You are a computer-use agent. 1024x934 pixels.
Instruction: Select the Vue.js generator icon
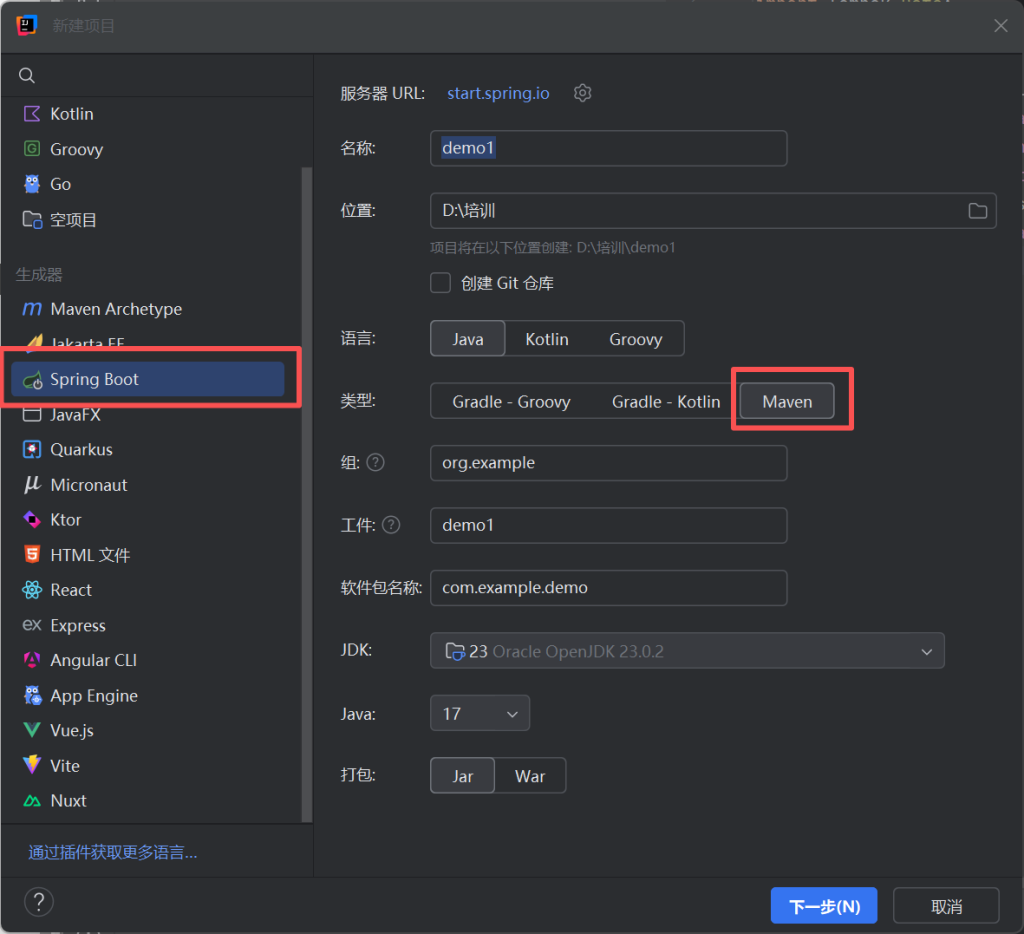[x=32, y=731]
